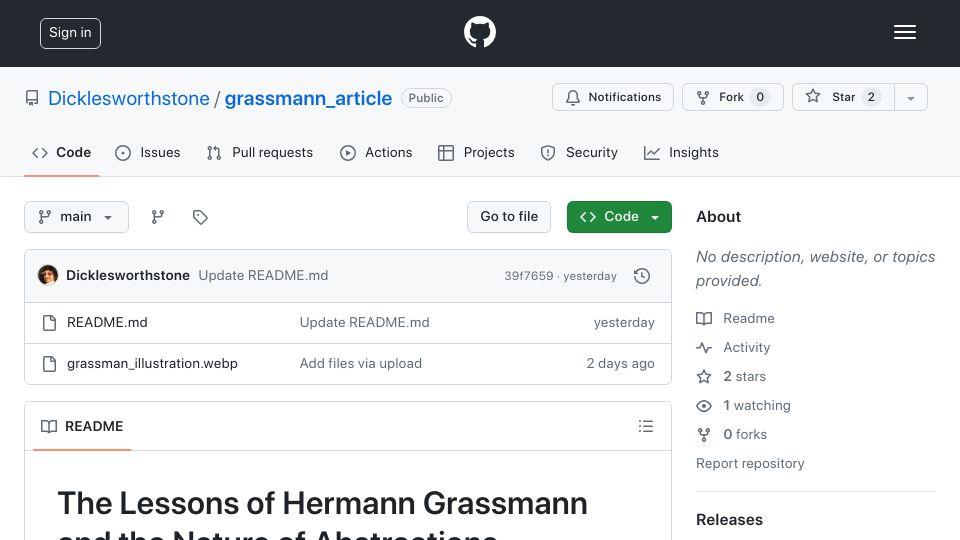Open the hamburger navigation menu
Screen dimensions: 960x540
click(x=904, y=32)
